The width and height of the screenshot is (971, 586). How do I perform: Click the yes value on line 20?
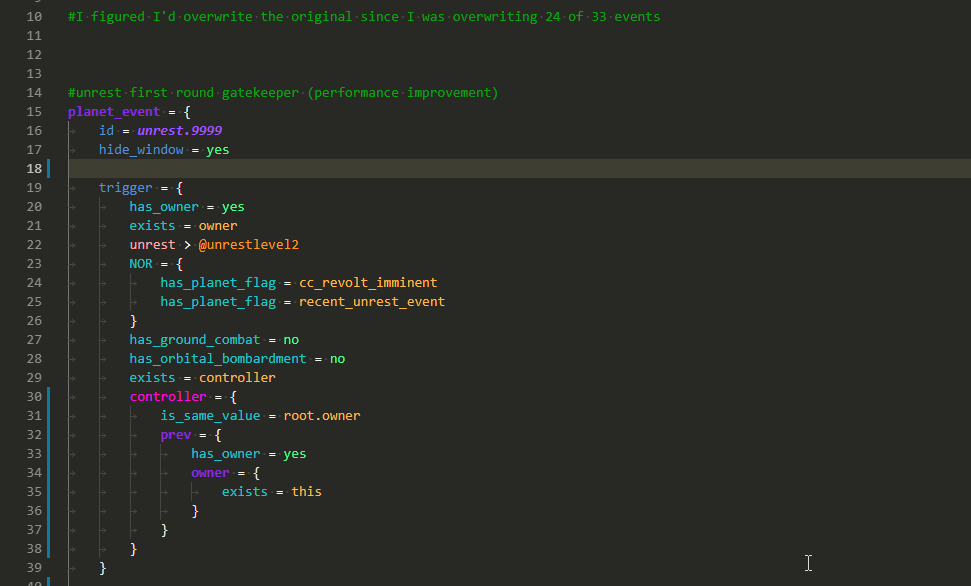click(233, 207)
